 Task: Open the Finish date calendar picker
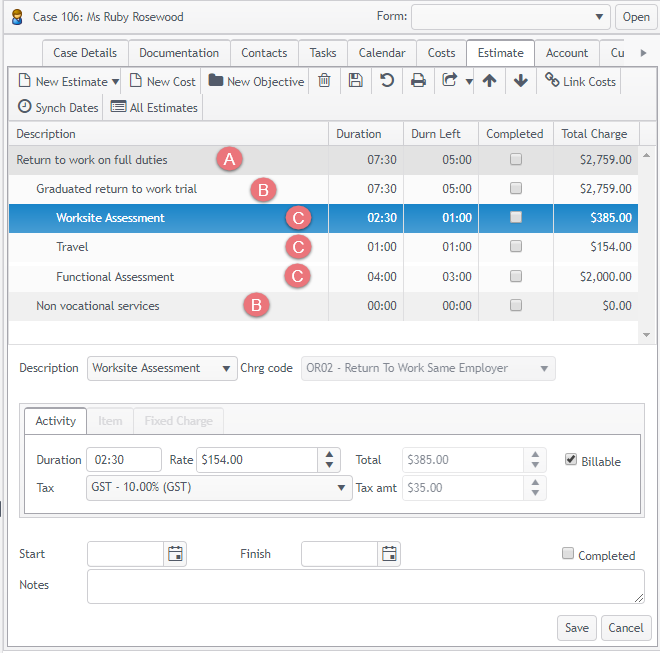(x=389, y=554)
